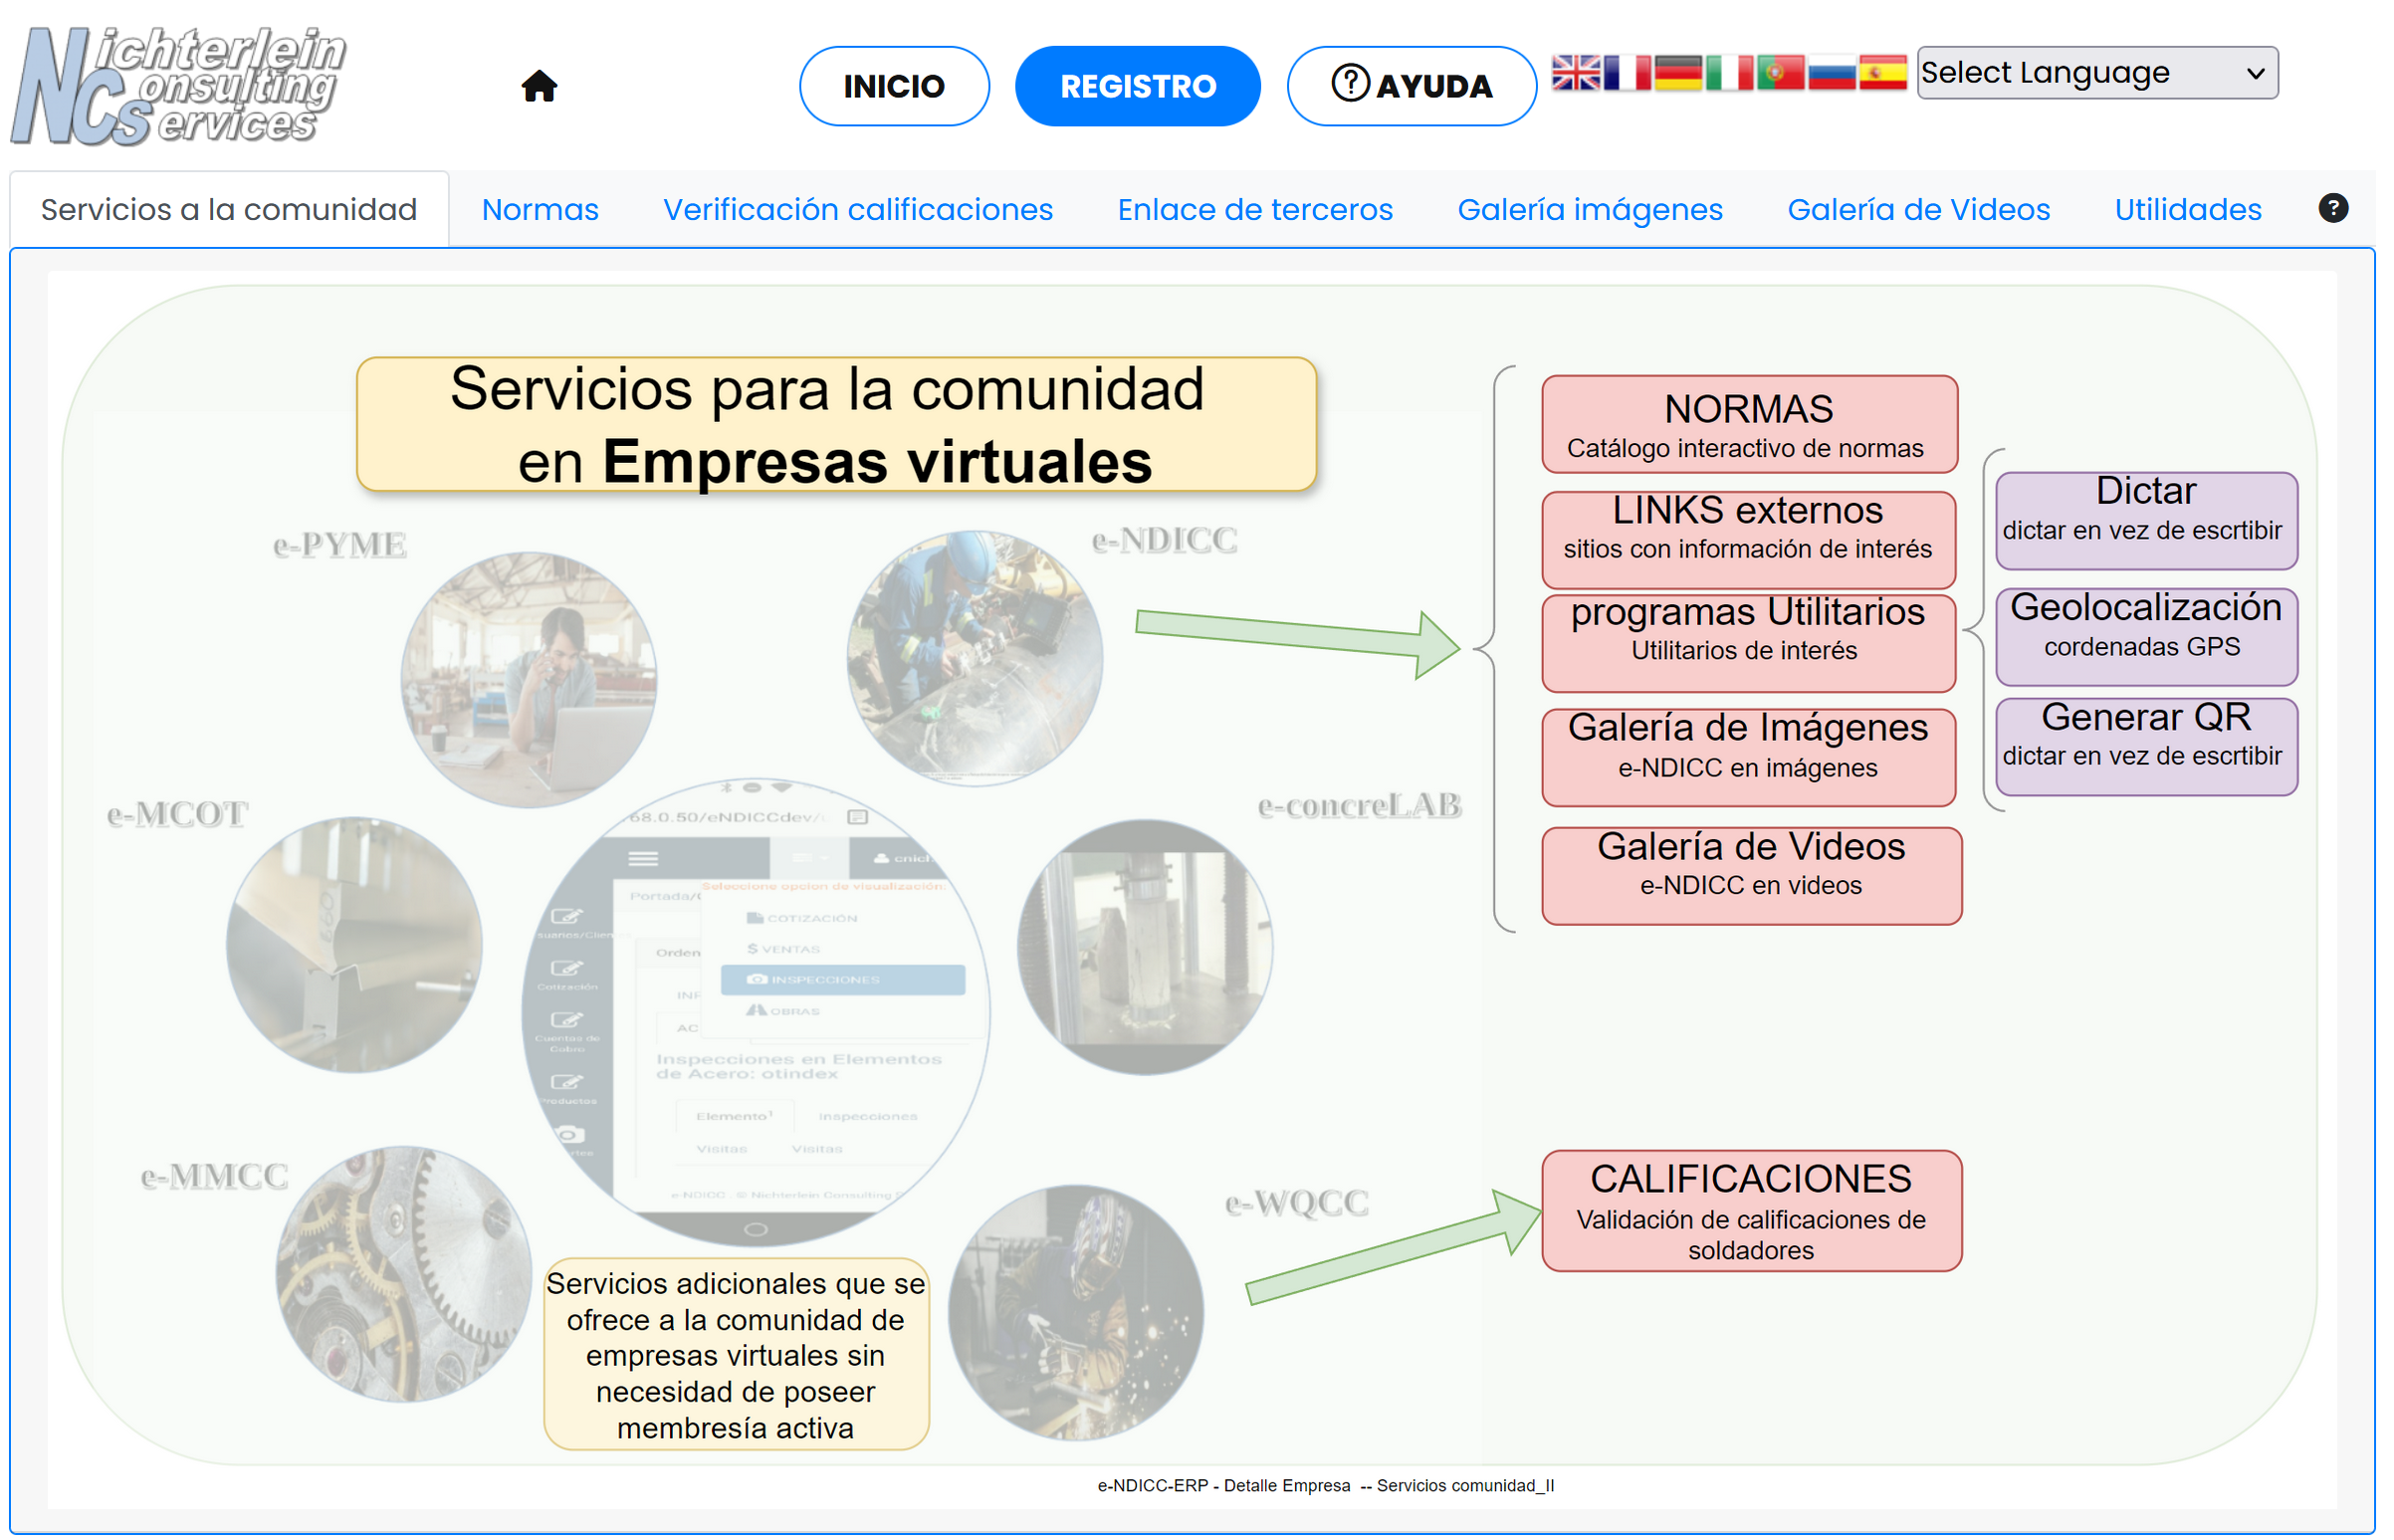Select the Italian flag

1729,73
